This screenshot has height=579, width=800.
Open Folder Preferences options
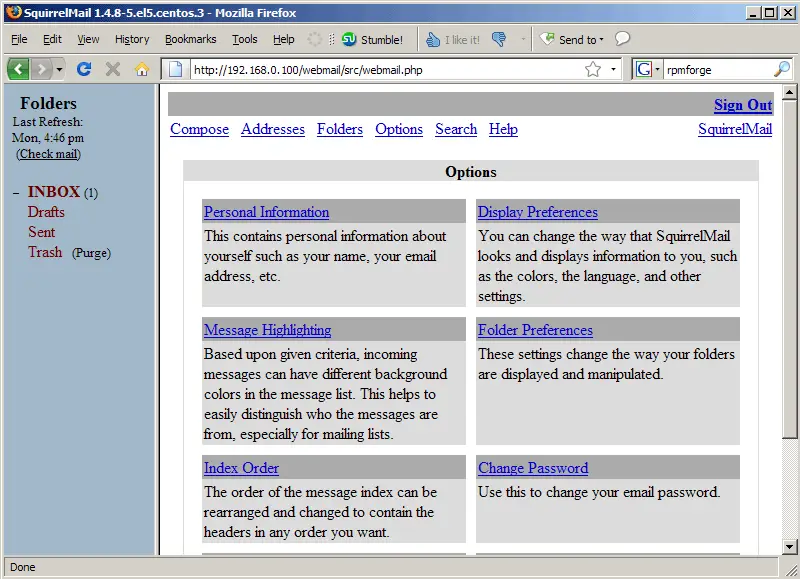coord(535,330)
